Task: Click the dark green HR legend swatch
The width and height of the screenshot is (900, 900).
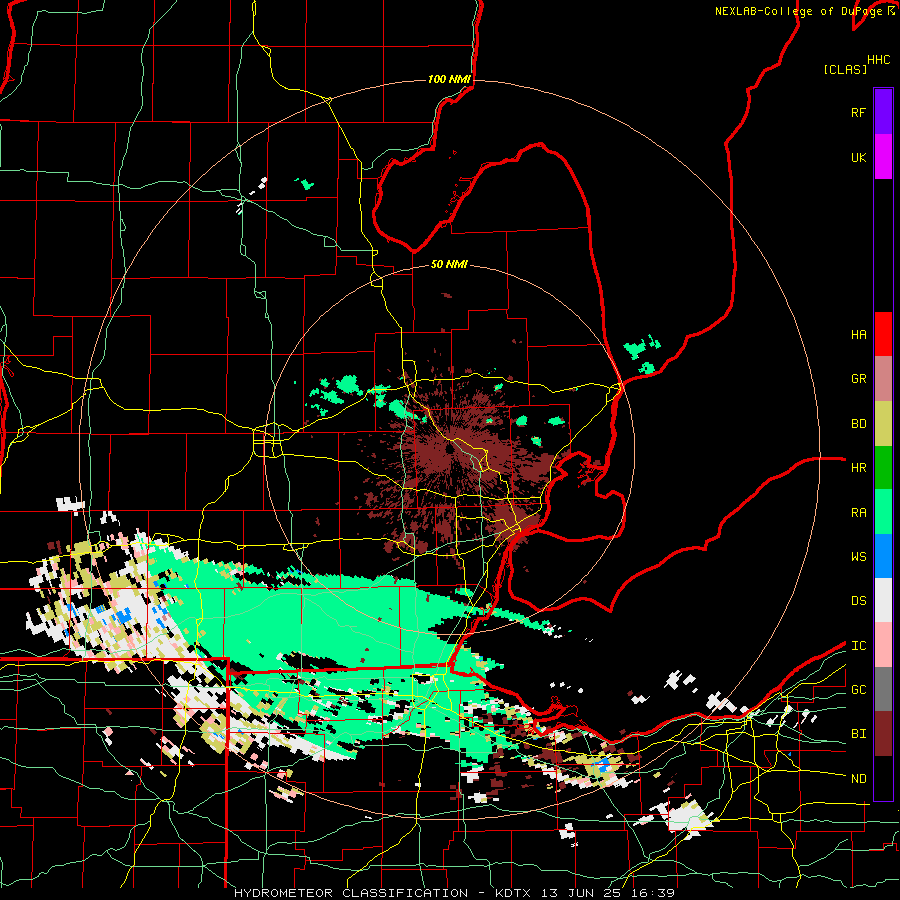Action: 883,468
